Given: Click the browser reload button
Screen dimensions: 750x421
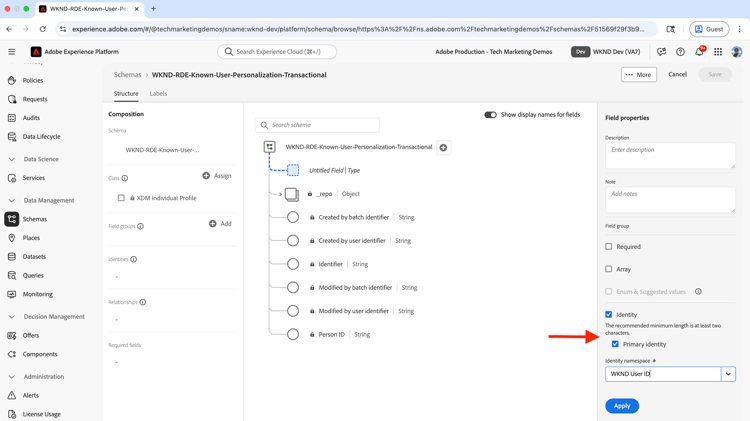Looking at the screenshot, I should [43, 29].
